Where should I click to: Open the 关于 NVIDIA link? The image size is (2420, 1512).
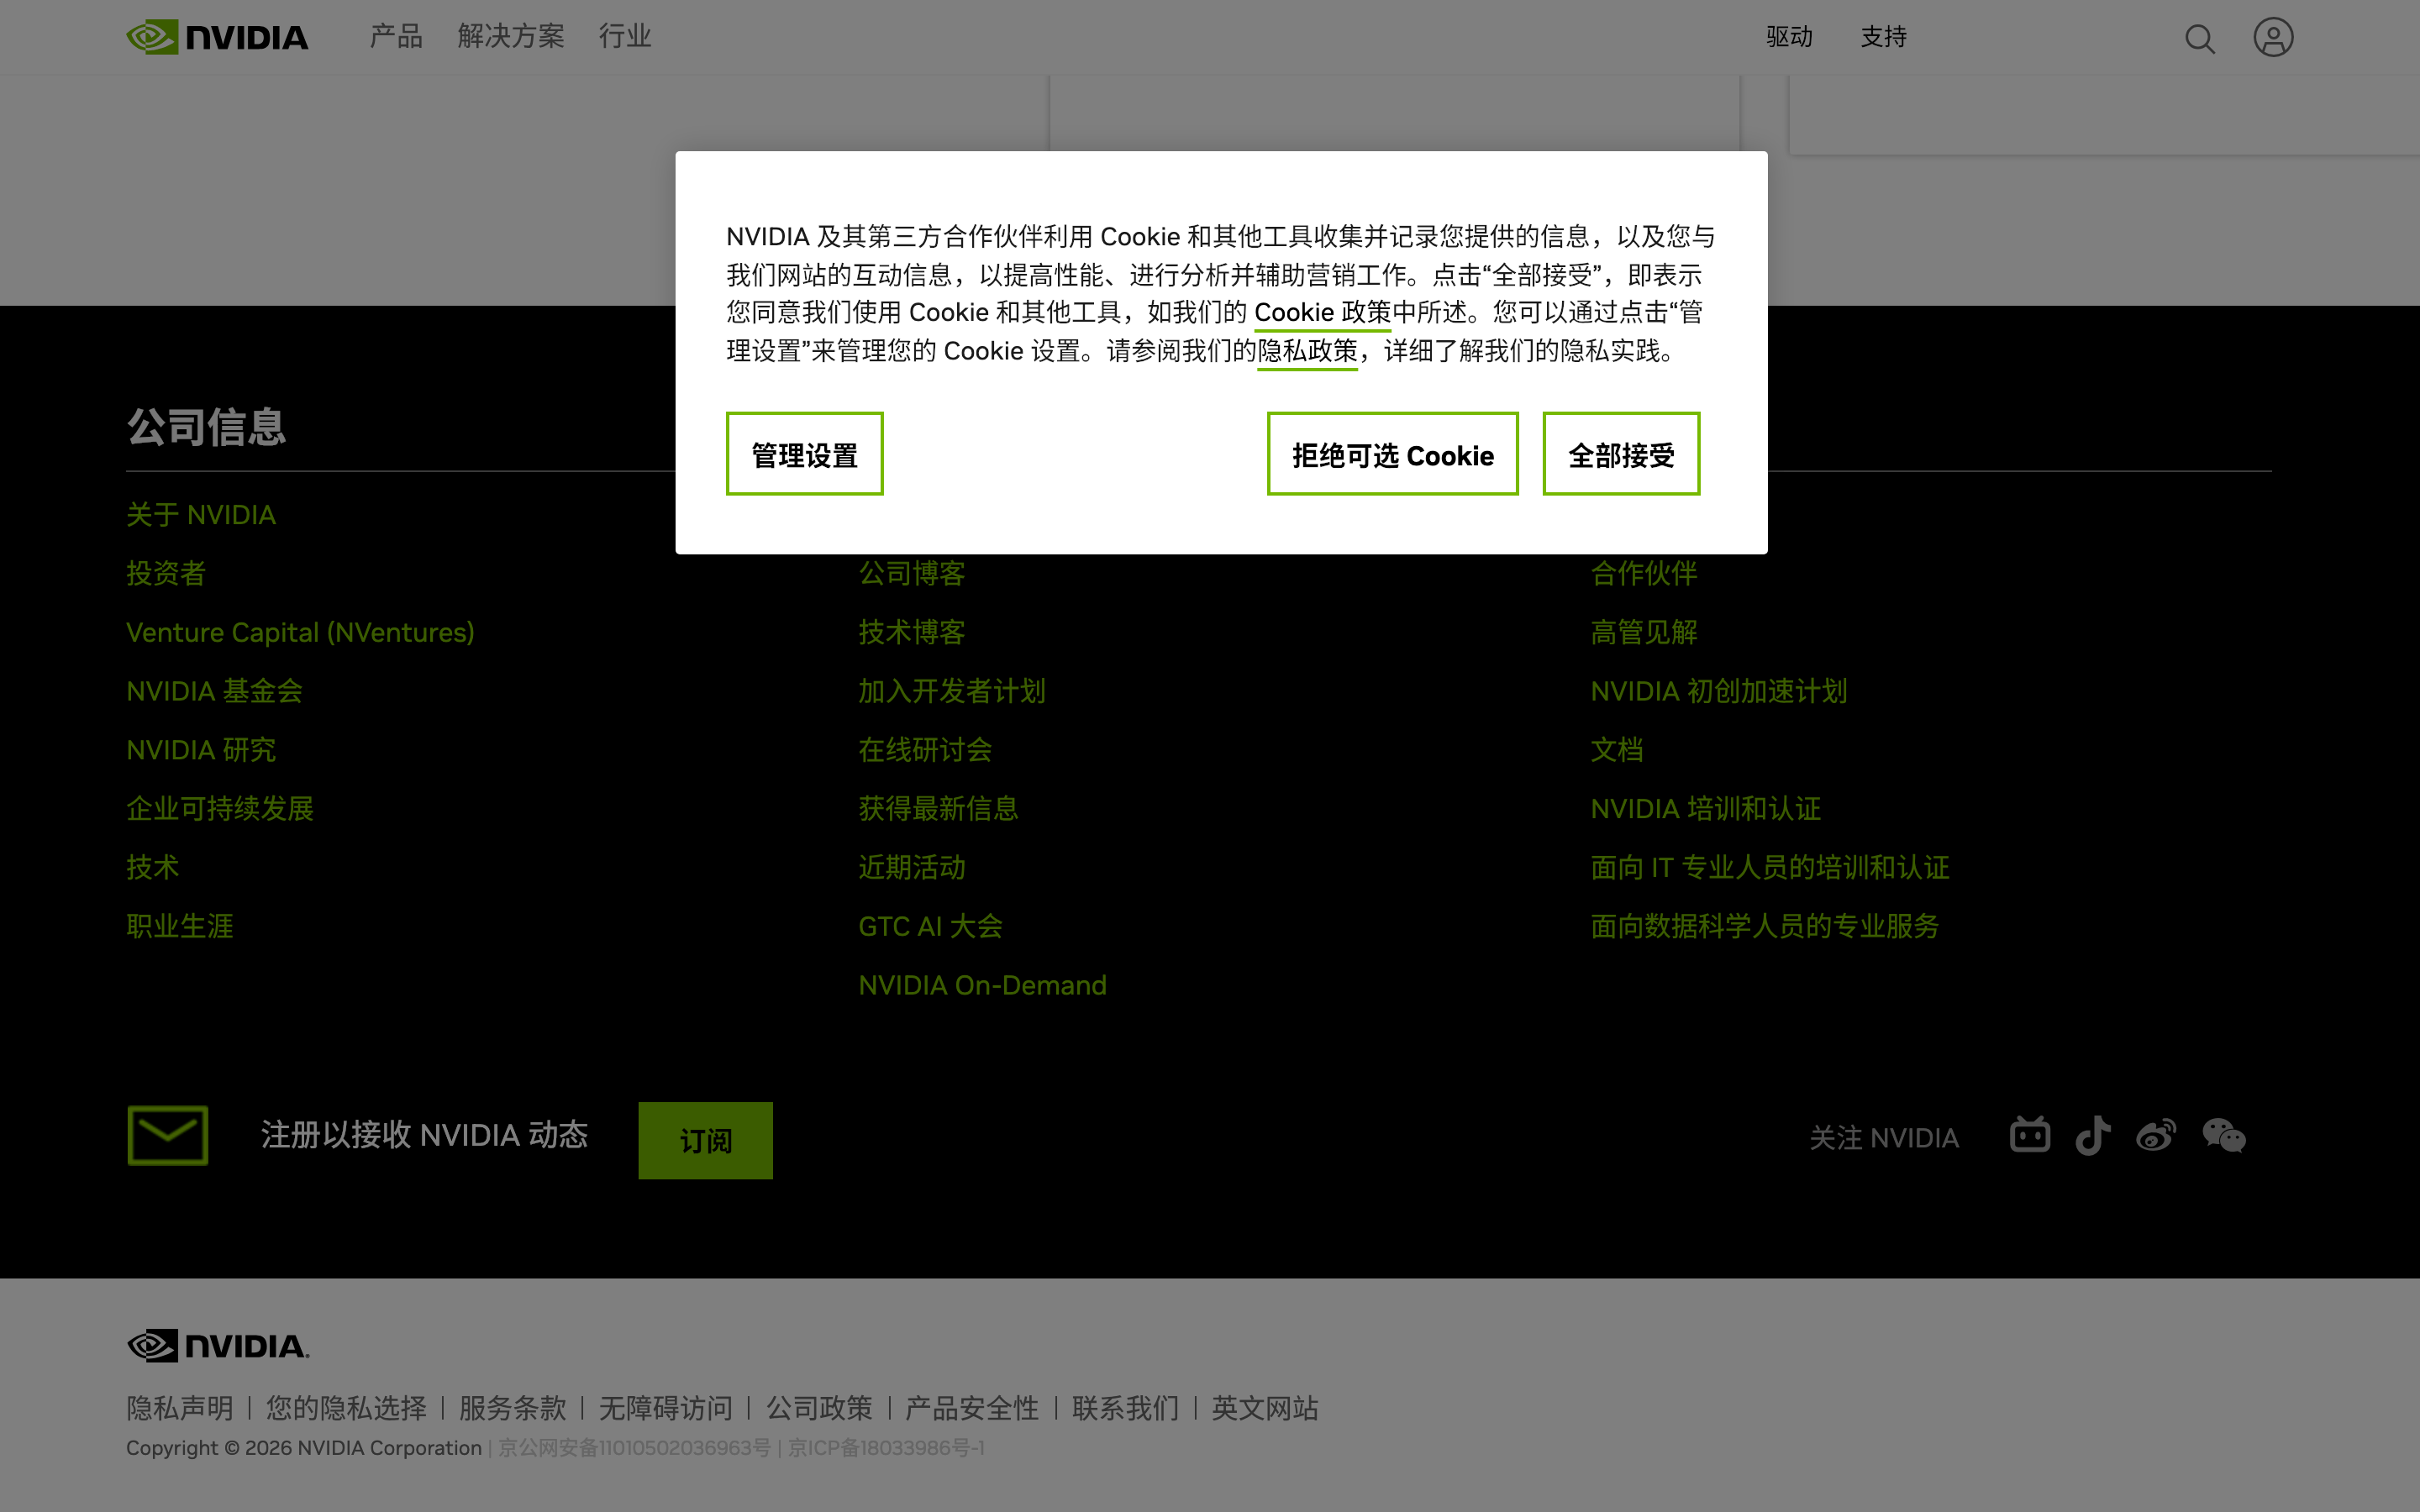(201, 515)
